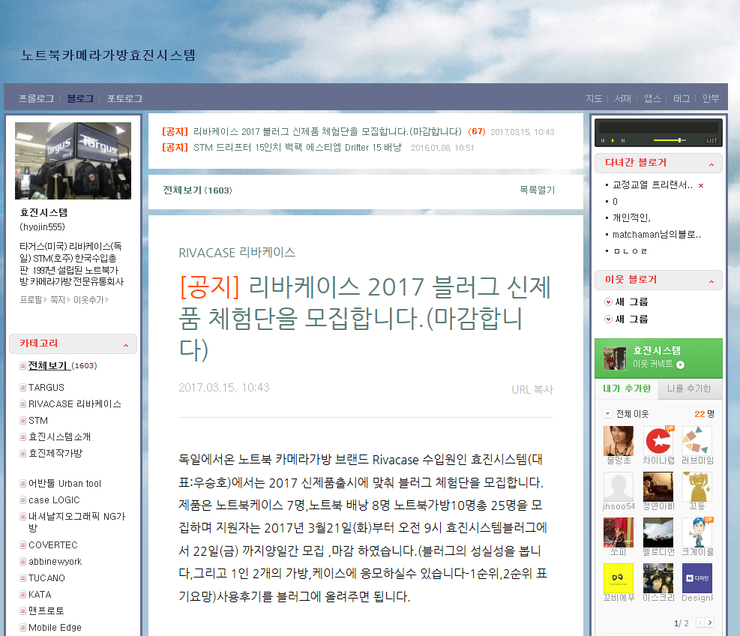Click 목록열기 to open post list
This screenshot has width=740, height=636.
[537, 190]
